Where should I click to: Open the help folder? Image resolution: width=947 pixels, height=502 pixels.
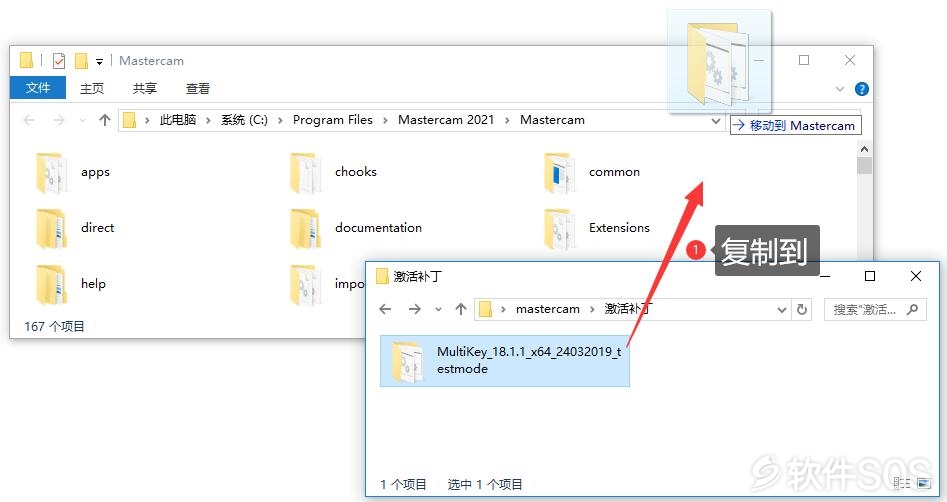[71, 284]
